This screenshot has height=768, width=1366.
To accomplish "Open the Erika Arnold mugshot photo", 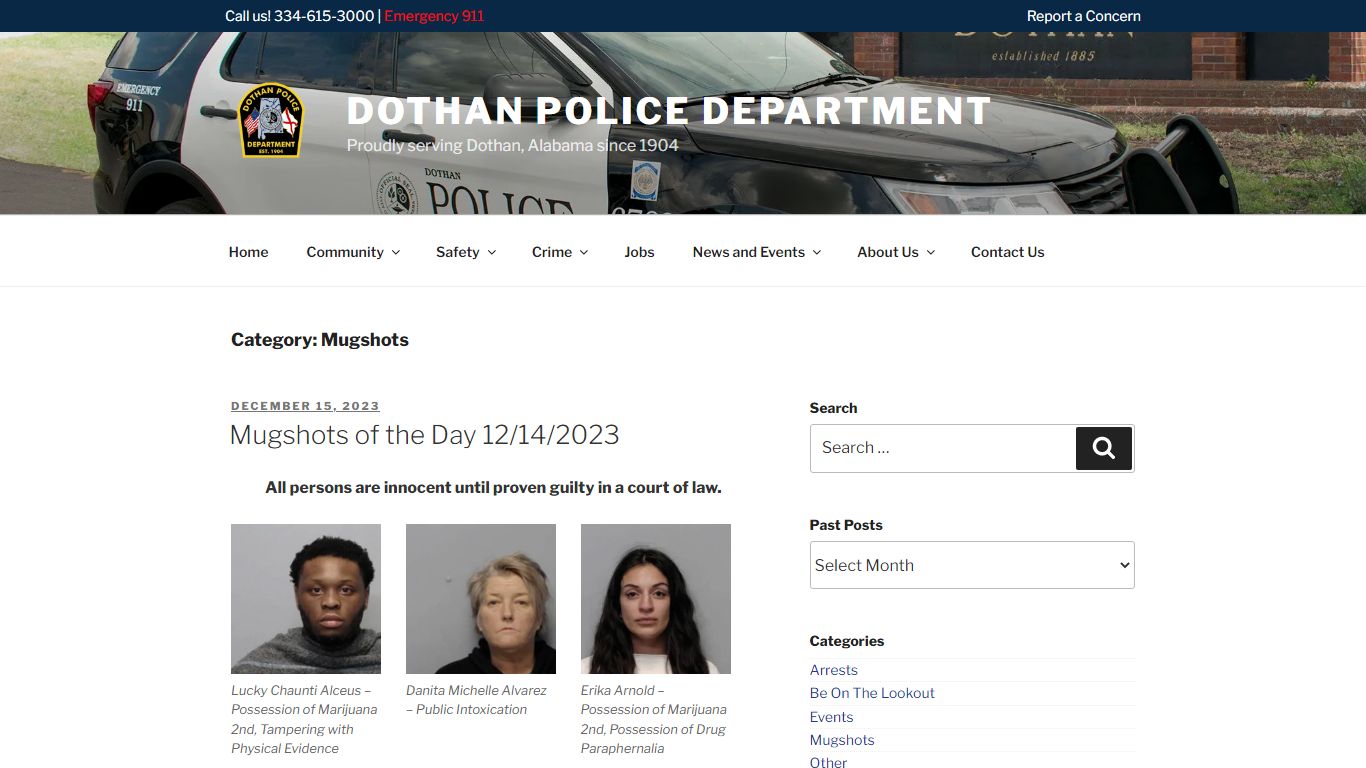I will pos(656,599).
